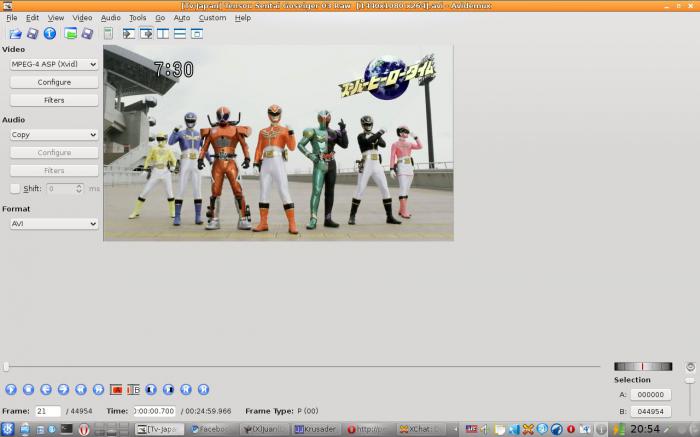Screen dimensions: 700x437
Task: Click the video Configure button
Action: pyautogui.click(x=54, y=82)
